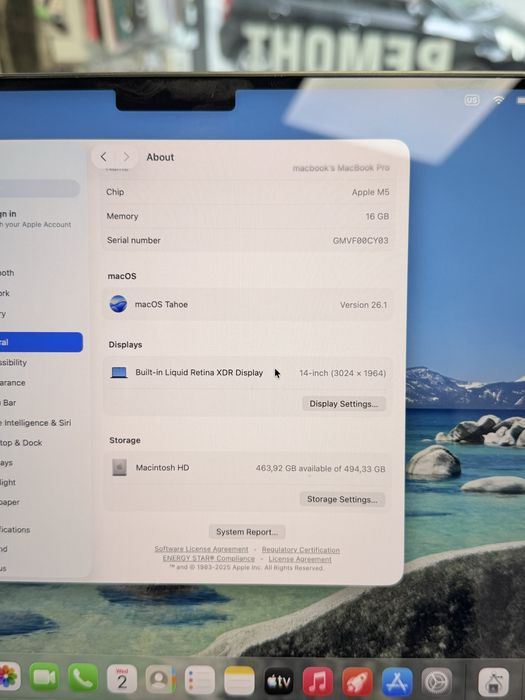Screen dimensions: 525x700
Task: Open the System Report button
Action: click(247, 532)
